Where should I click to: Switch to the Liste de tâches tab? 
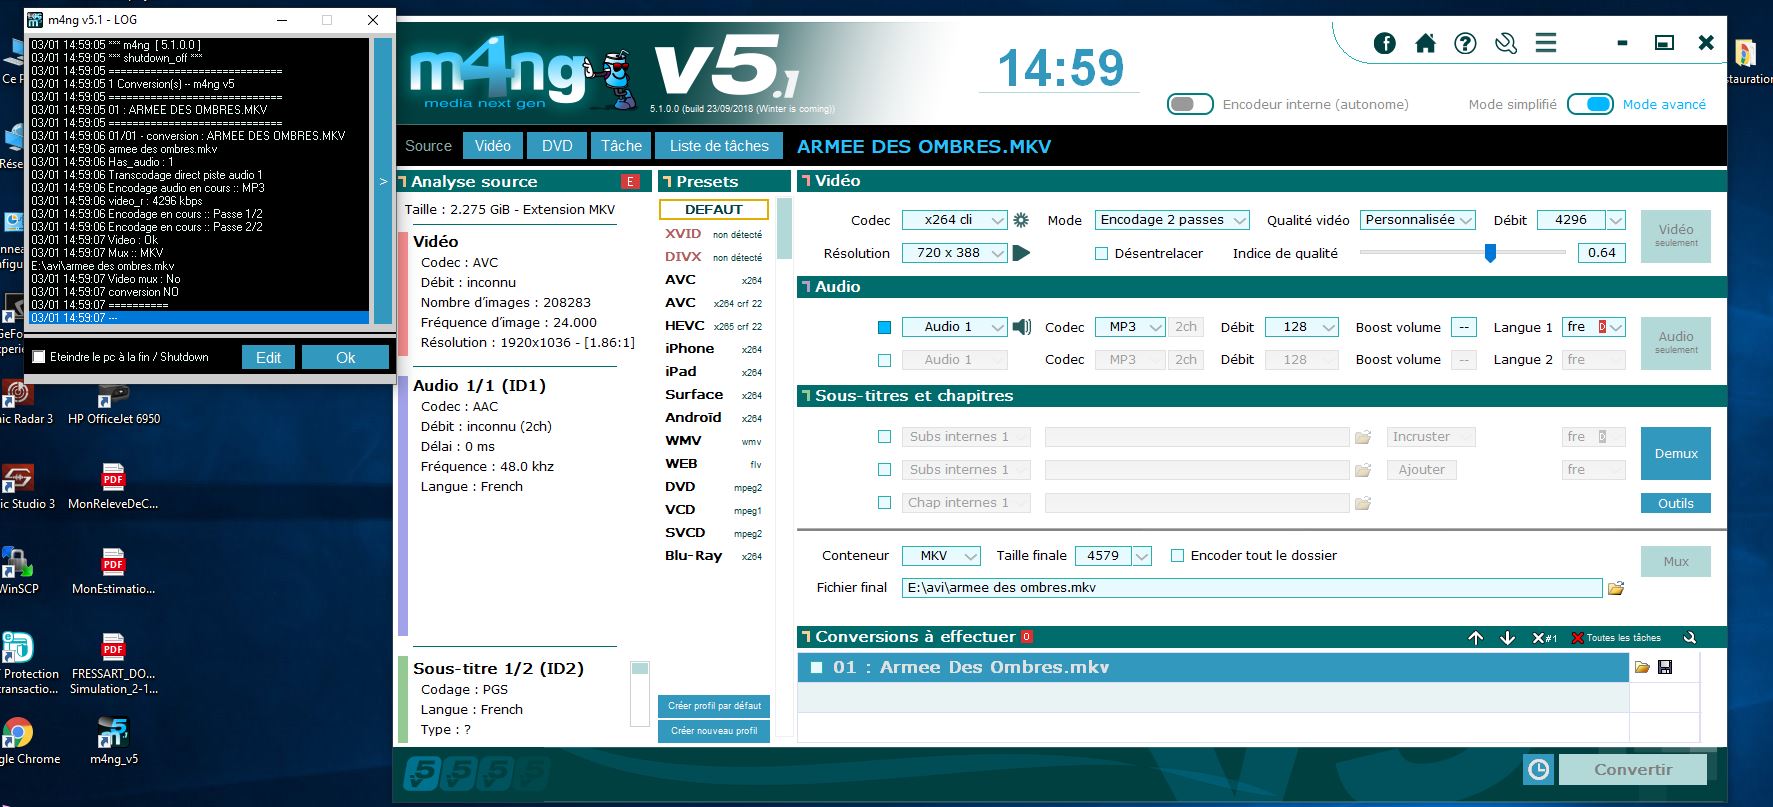click(x=719, y=146)
